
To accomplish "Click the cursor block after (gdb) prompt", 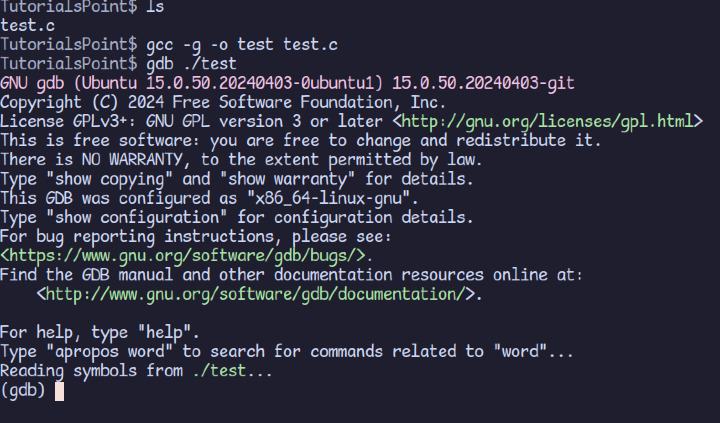I will click(x=60, y=390).
